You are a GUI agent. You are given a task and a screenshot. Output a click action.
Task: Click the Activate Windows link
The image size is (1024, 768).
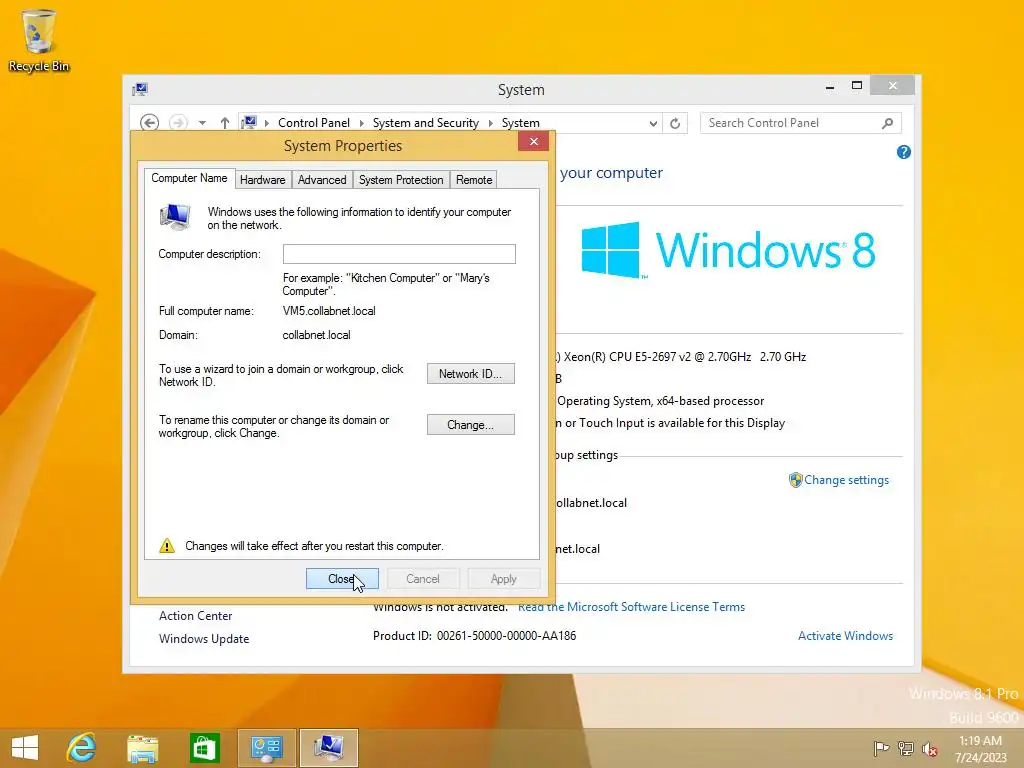[x=845, y=635]
